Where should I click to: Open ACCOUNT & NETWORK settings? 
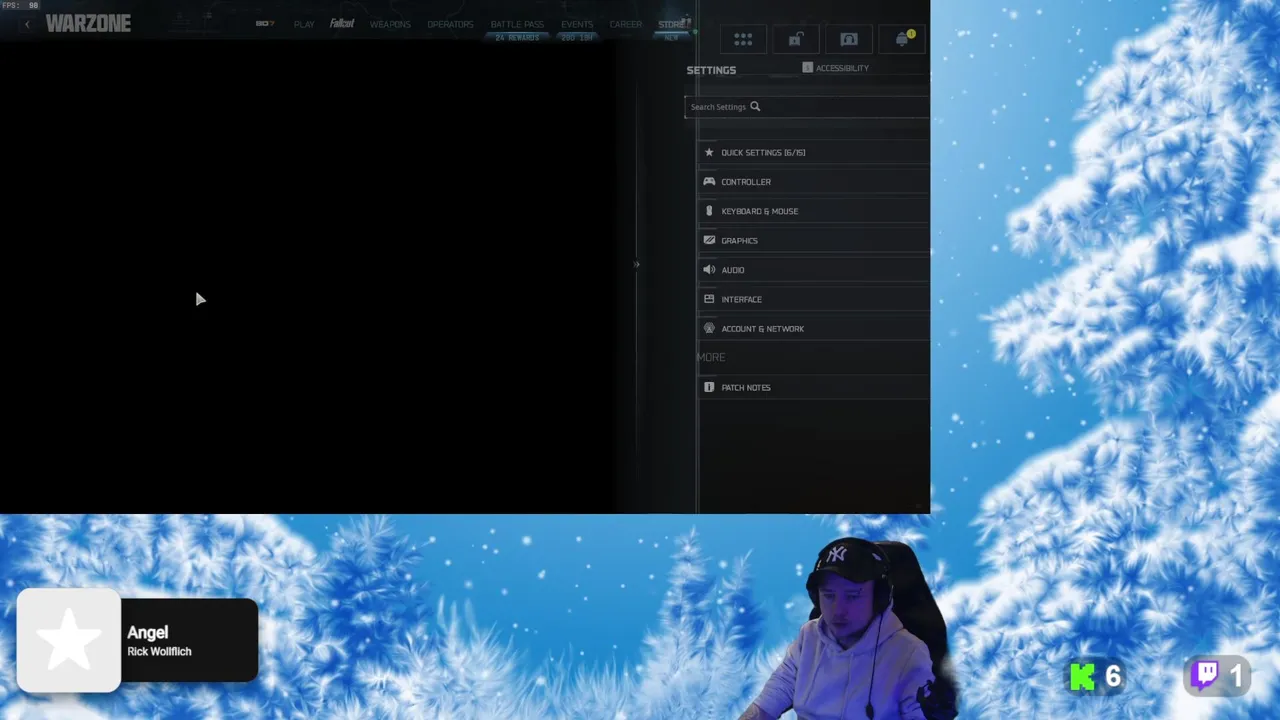pos(813,328)
